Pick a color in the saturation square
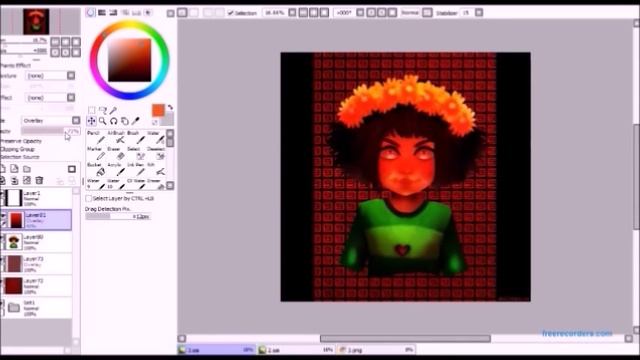This screenshot has width=640, height=360. (x=130, y=60)
